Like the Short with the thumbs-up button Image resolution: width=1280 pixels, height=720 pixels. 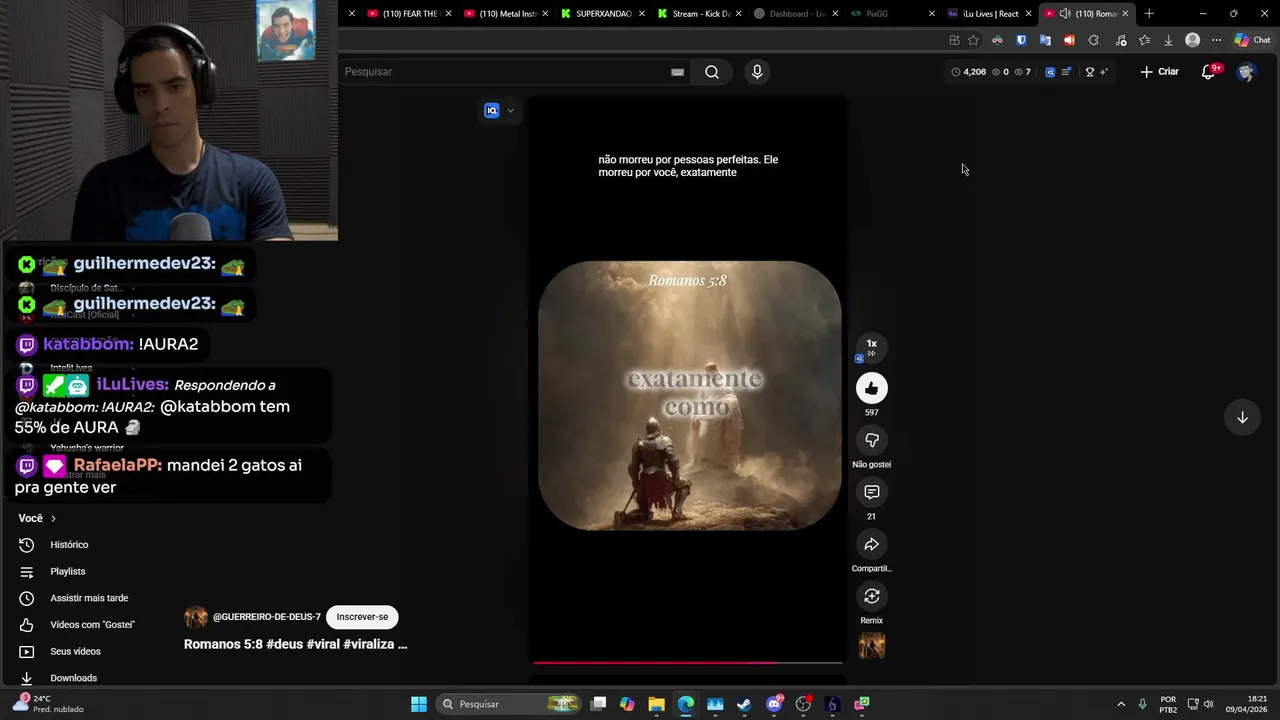click(871, 388)
